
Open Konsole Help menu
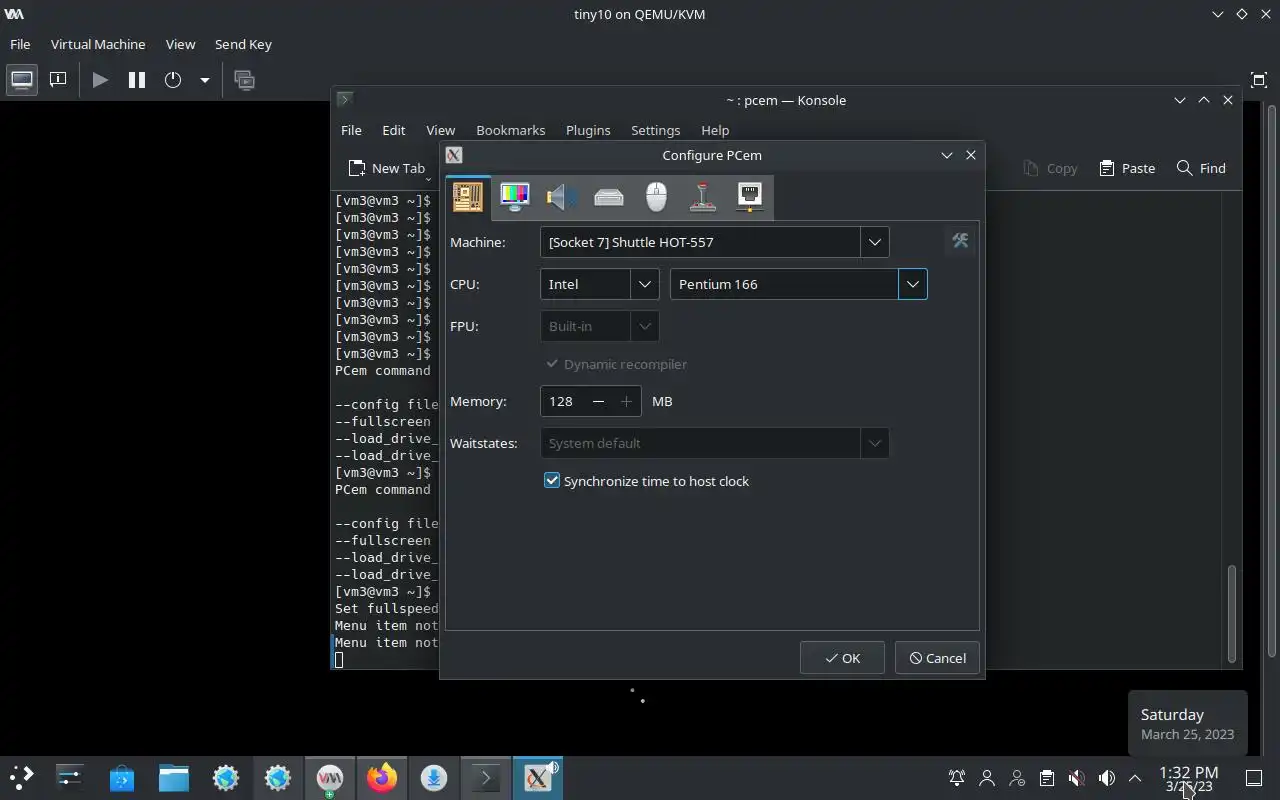click(715, 130)
